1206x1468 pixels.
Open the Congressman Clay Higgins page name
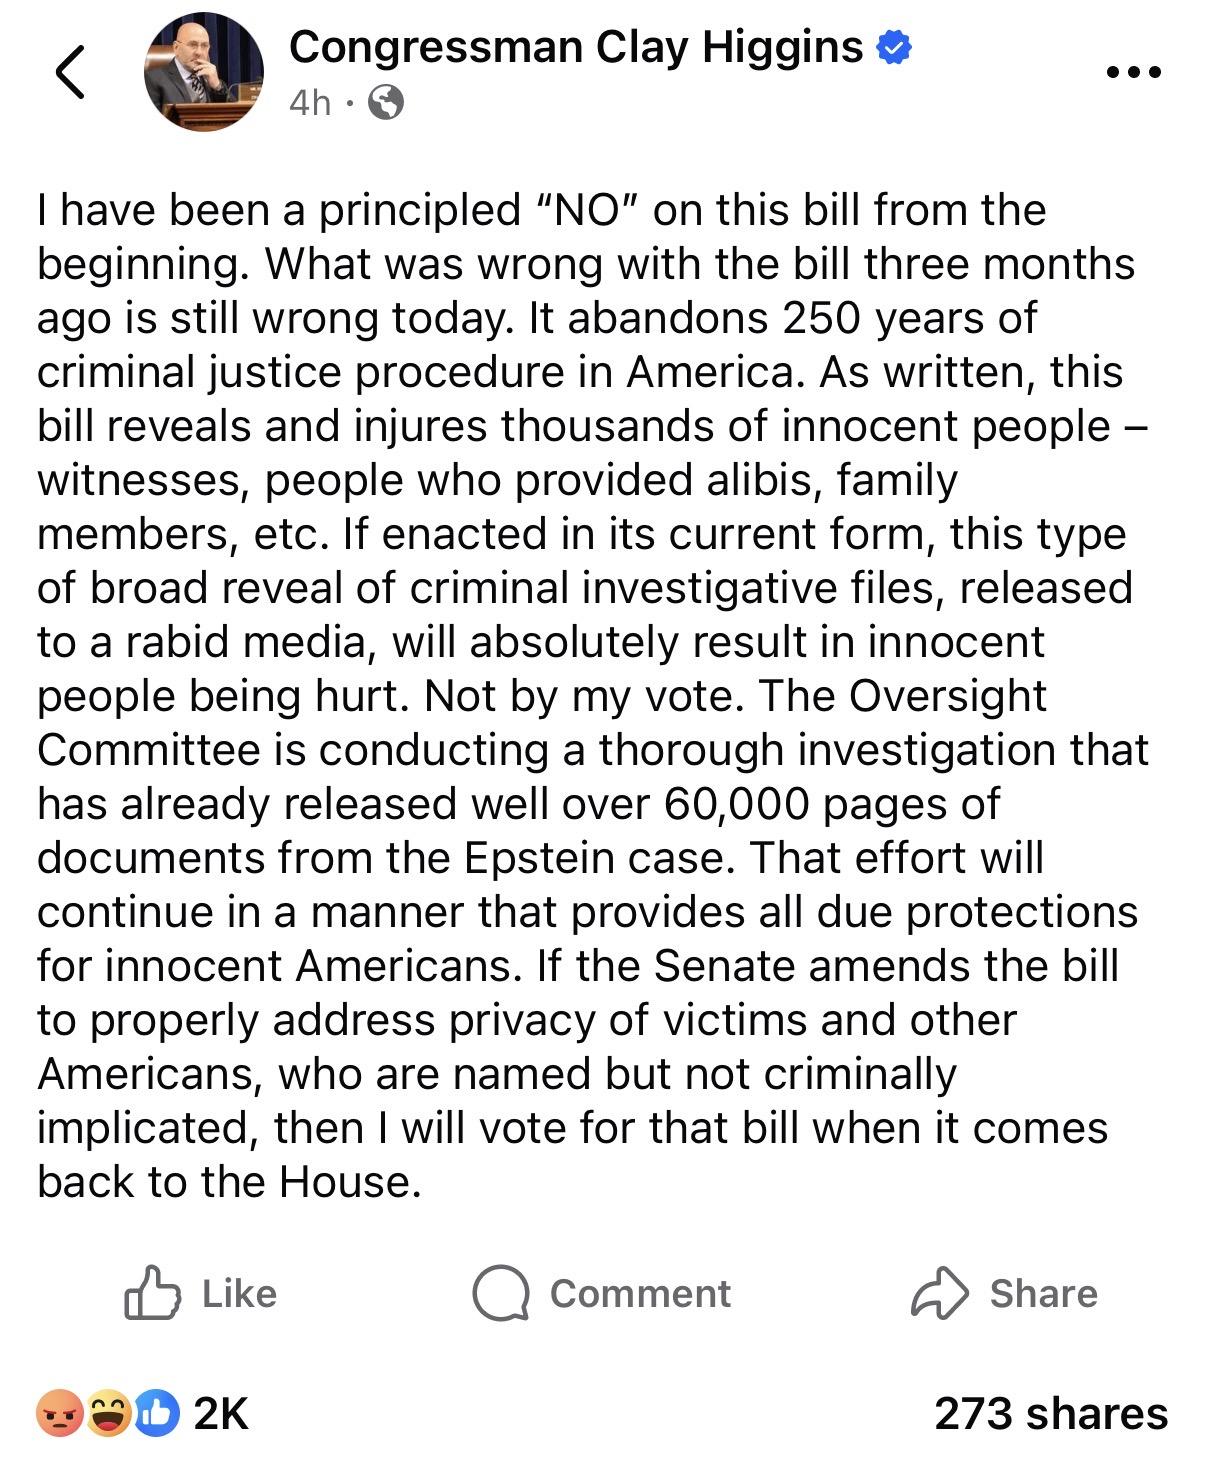click(575, 47)
